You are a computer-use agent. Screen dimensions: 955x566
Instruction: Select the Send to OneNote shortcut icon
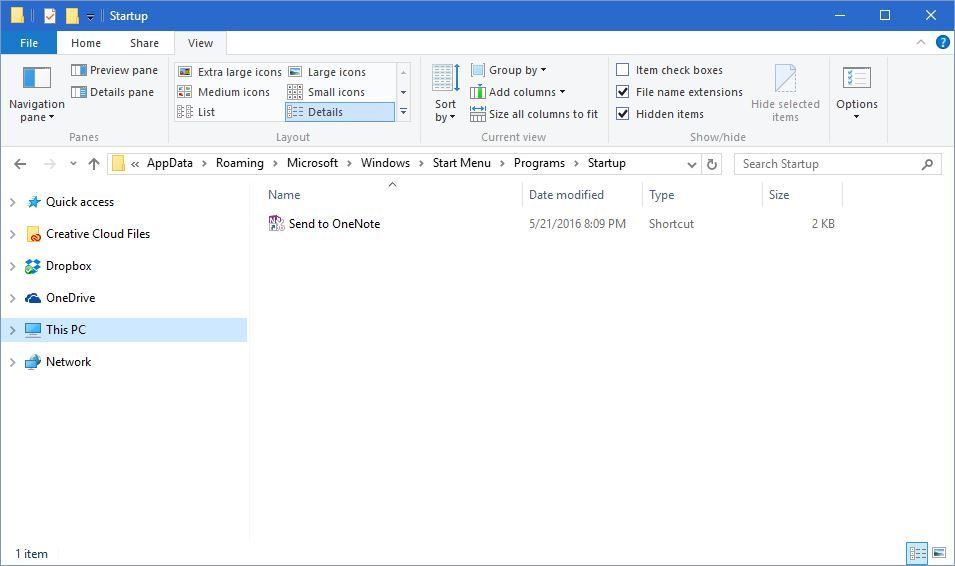[x=277, y=224]
